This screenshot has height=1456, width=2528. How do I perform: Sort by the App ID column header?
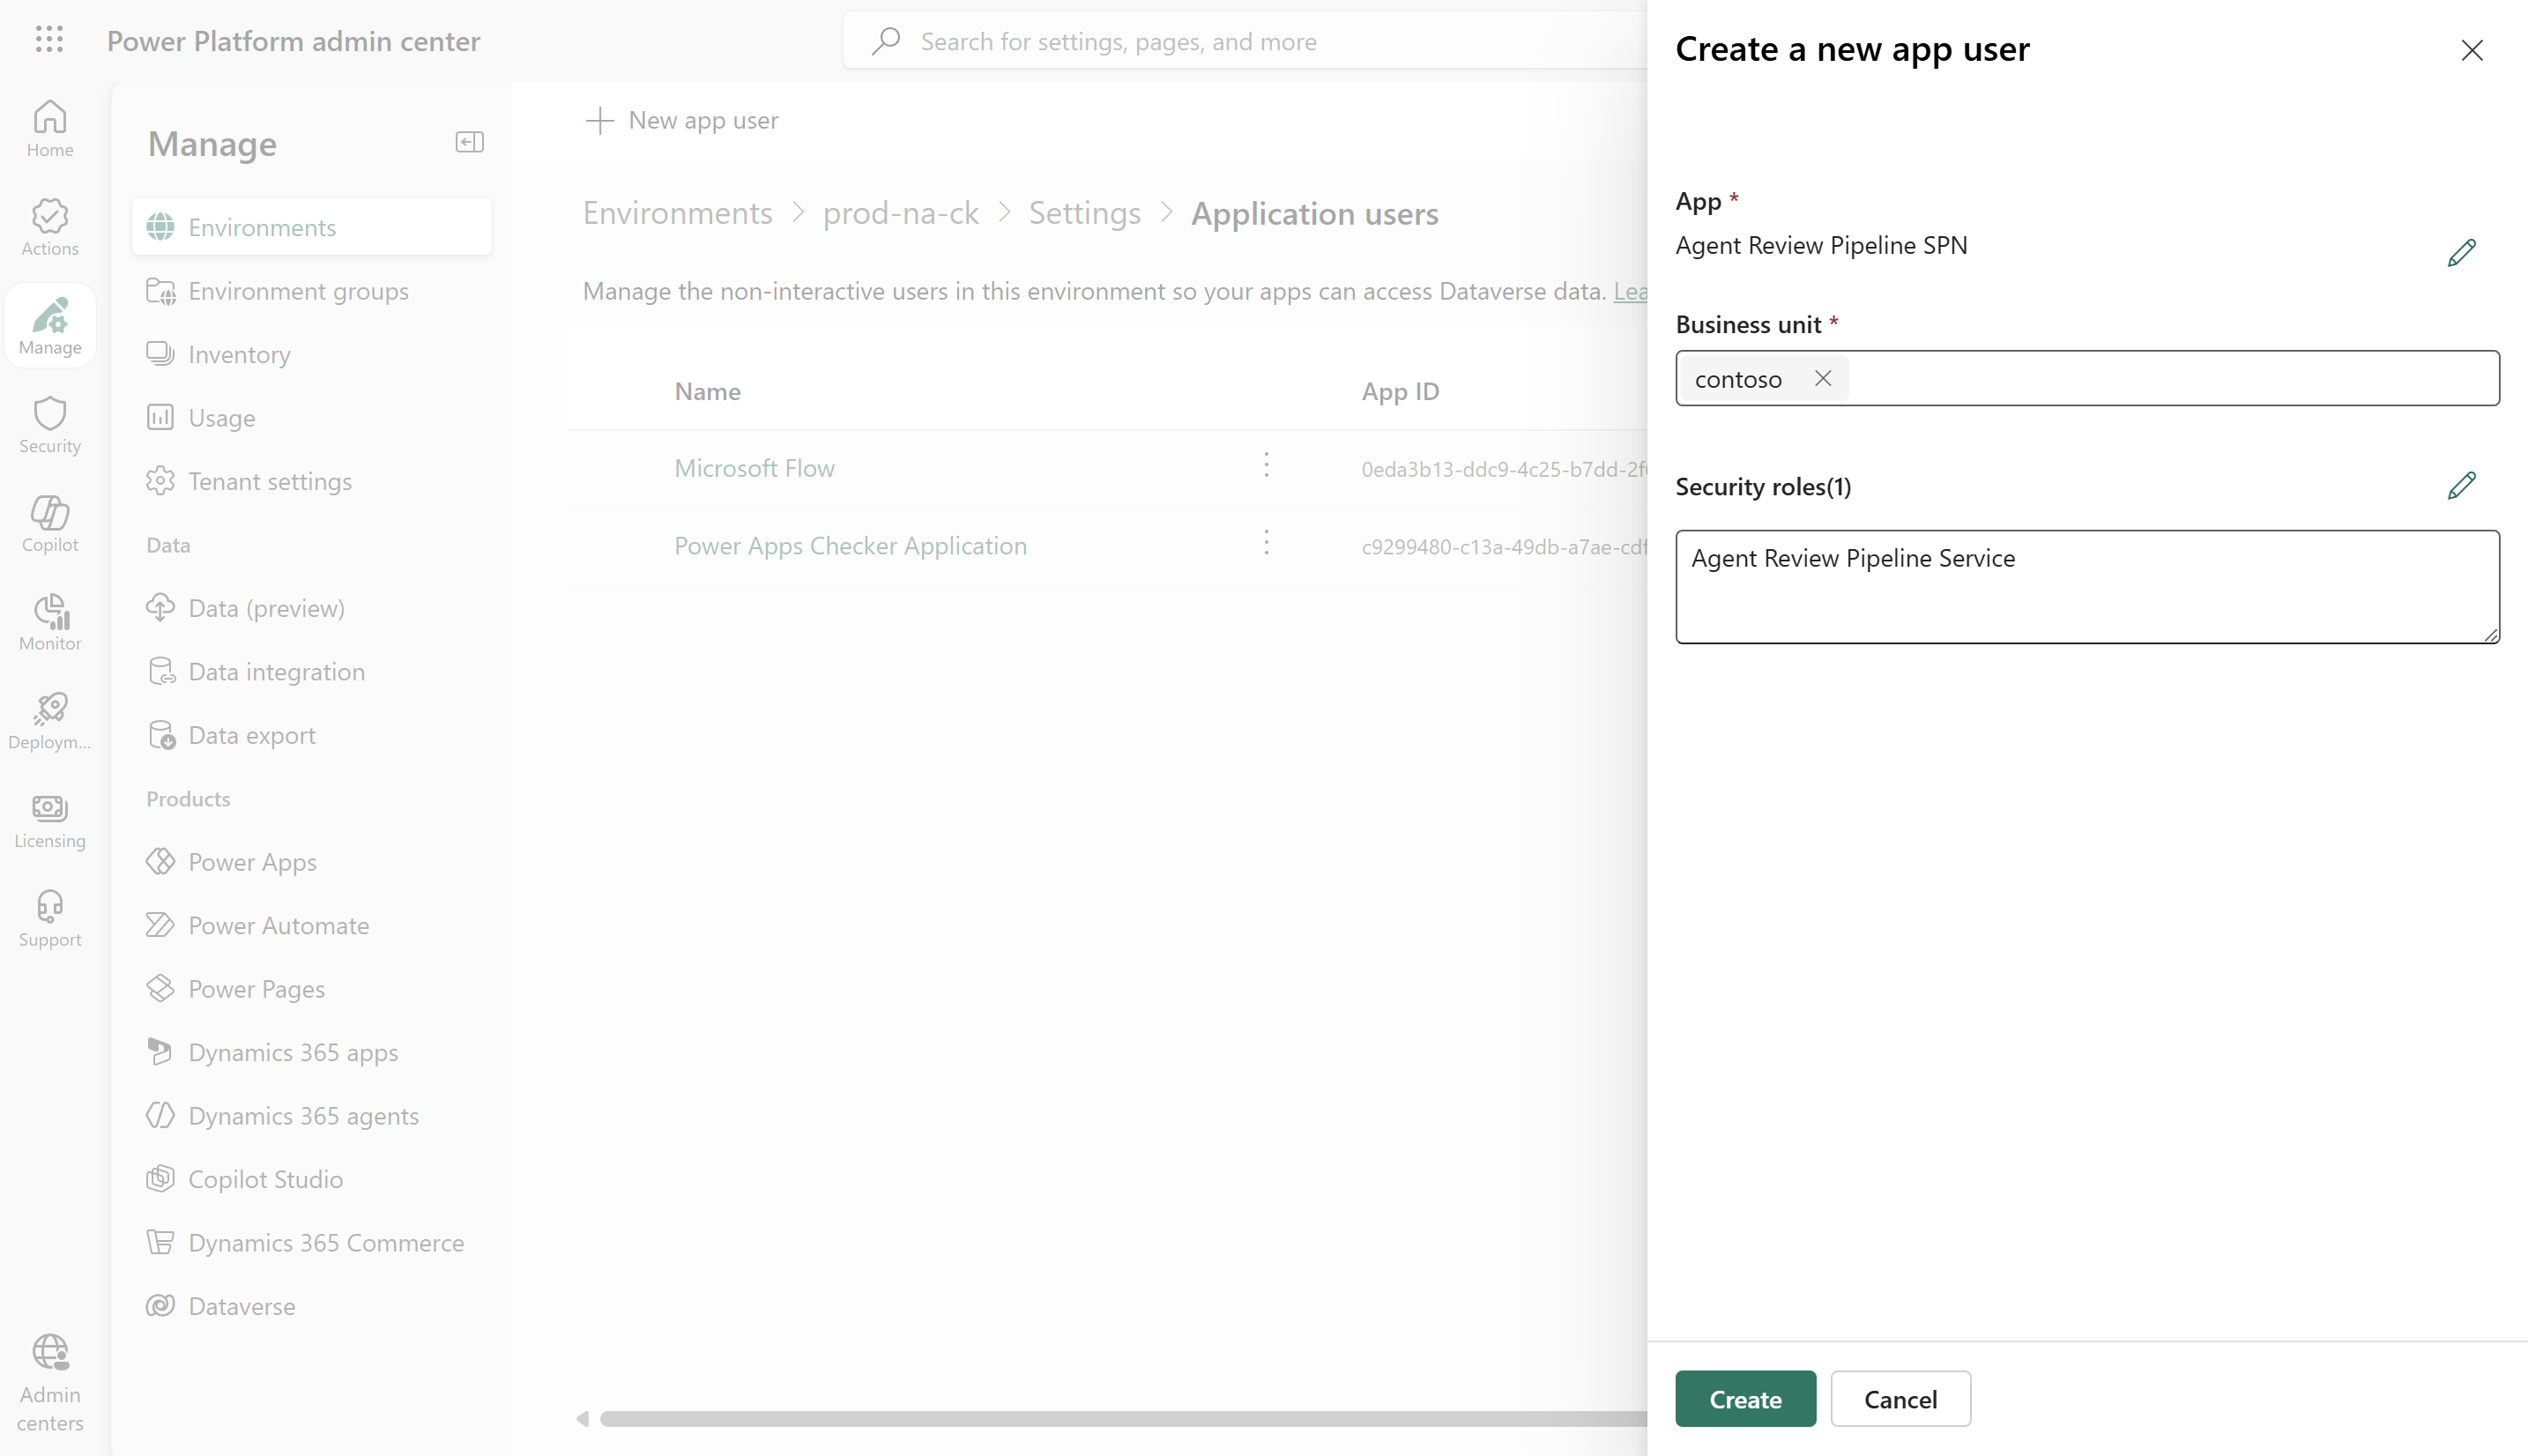[1400, 391]
